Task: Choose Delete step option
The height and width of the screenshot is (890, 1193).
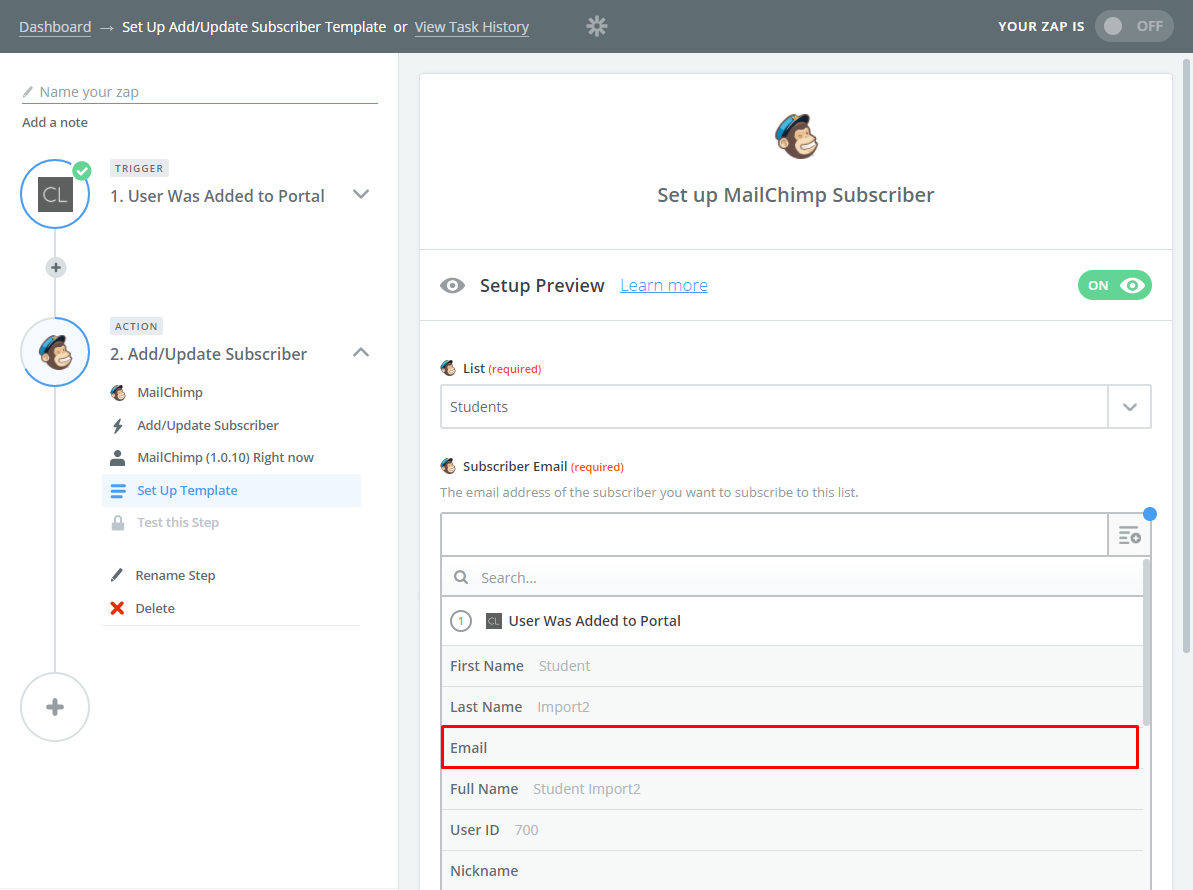Action: [155, 608]
